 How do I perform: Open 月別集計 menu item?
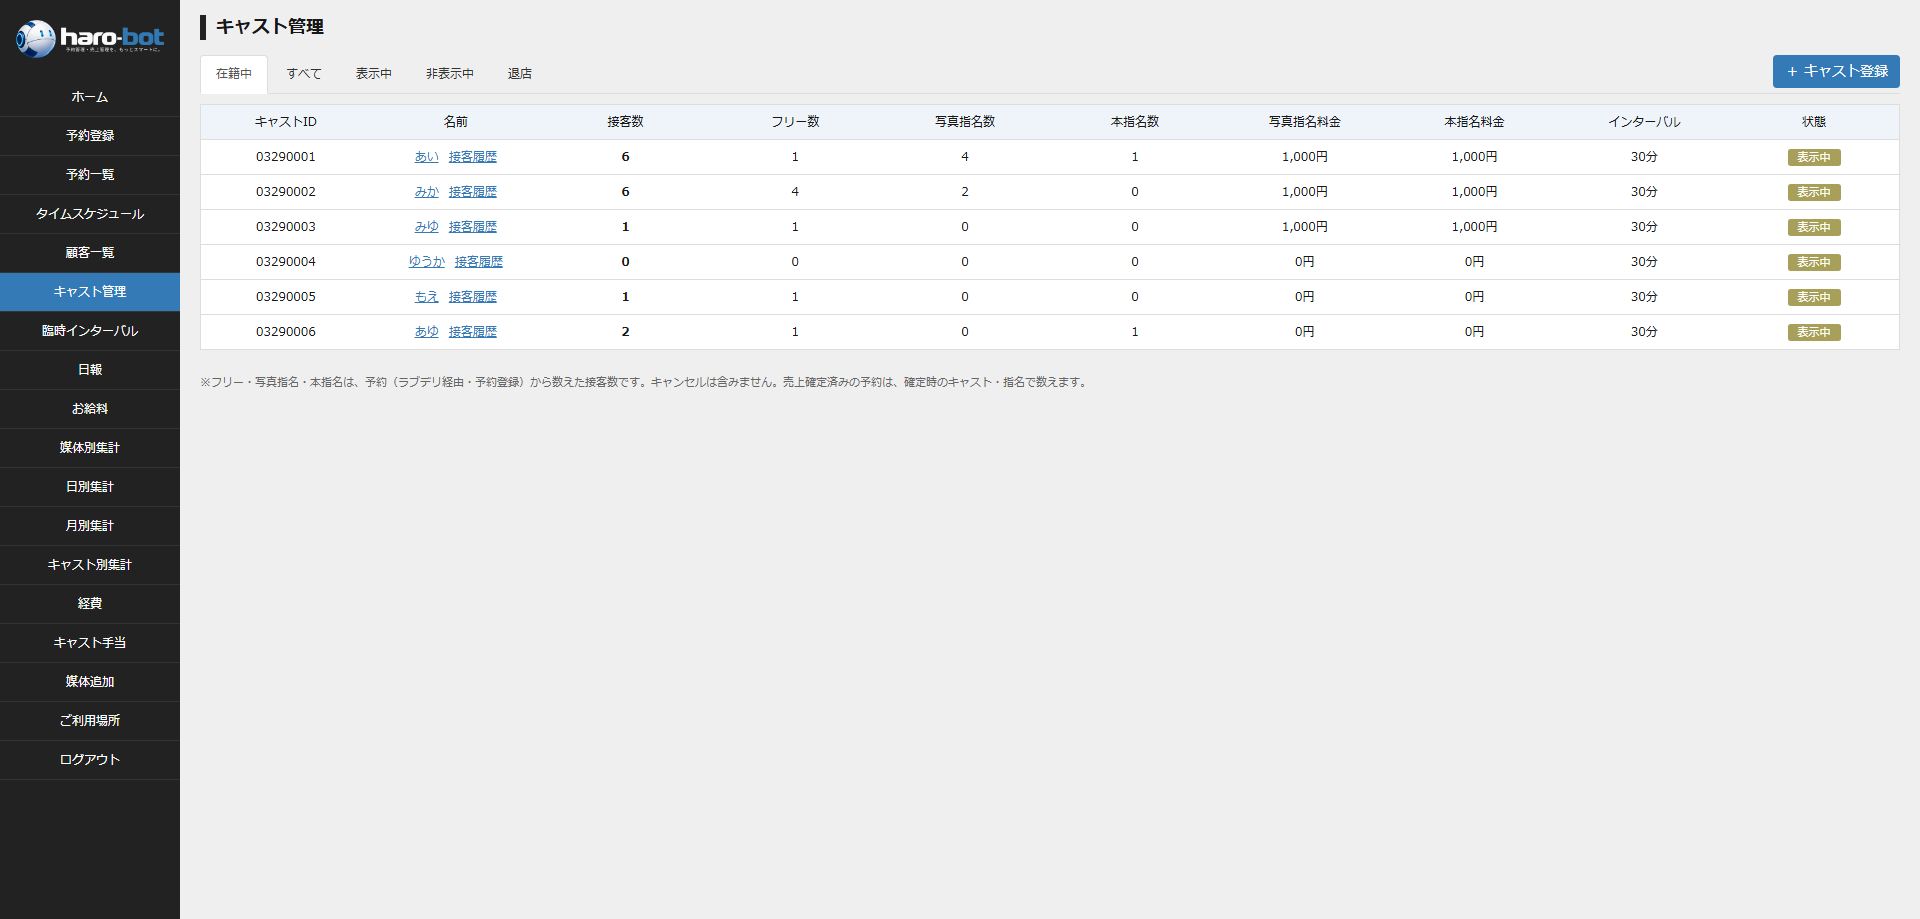90,526
